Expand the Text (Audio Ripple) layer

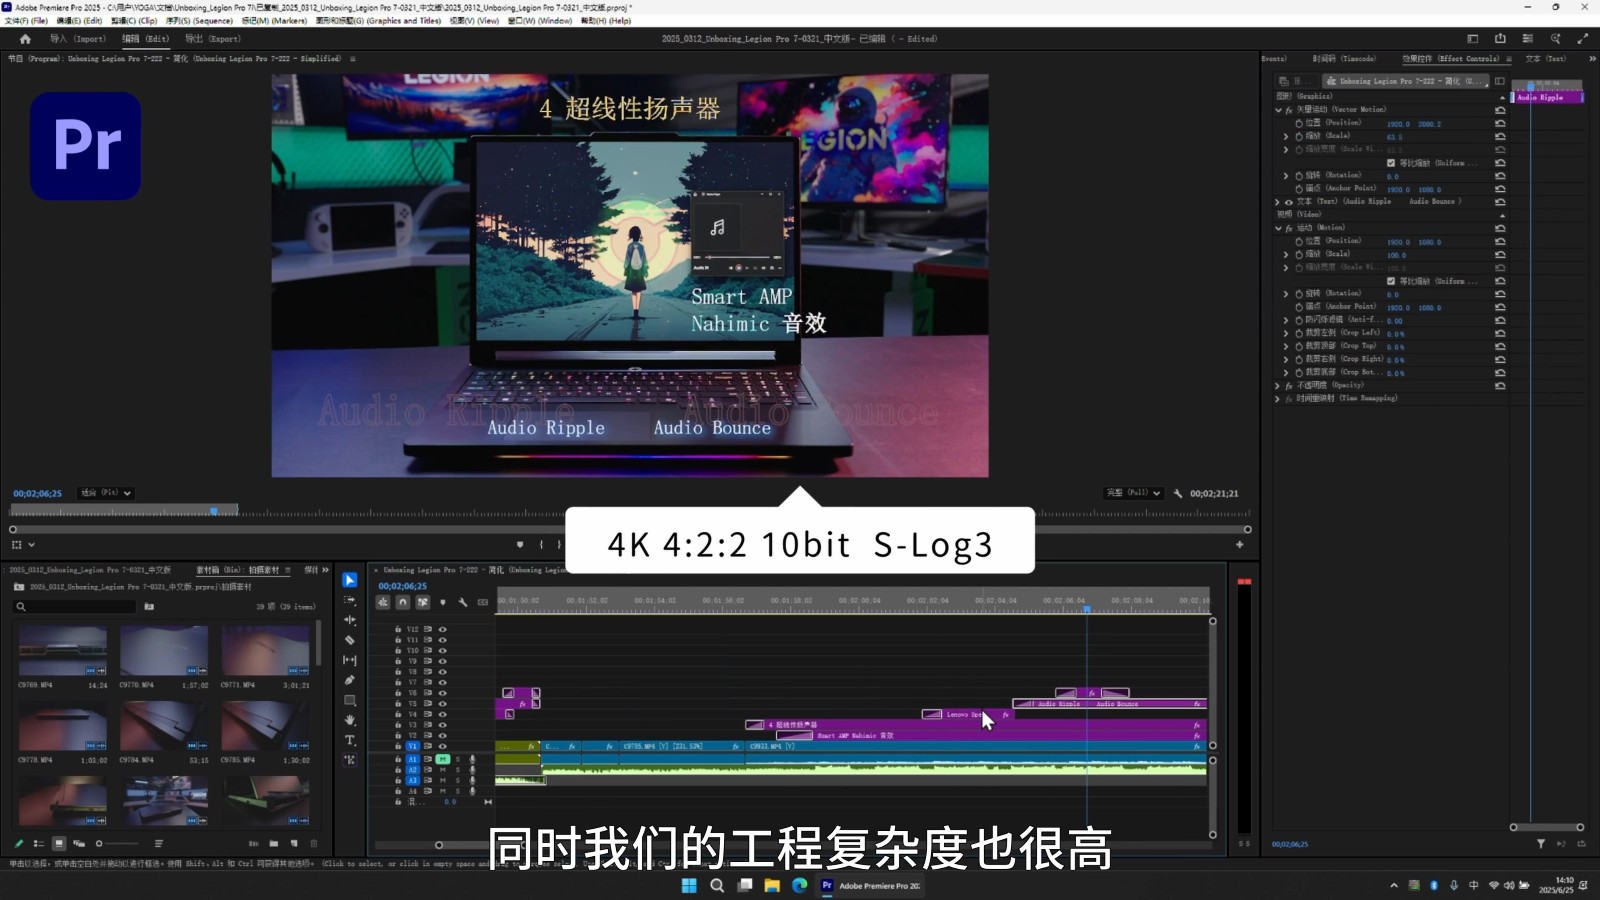tap(1278, 202)
